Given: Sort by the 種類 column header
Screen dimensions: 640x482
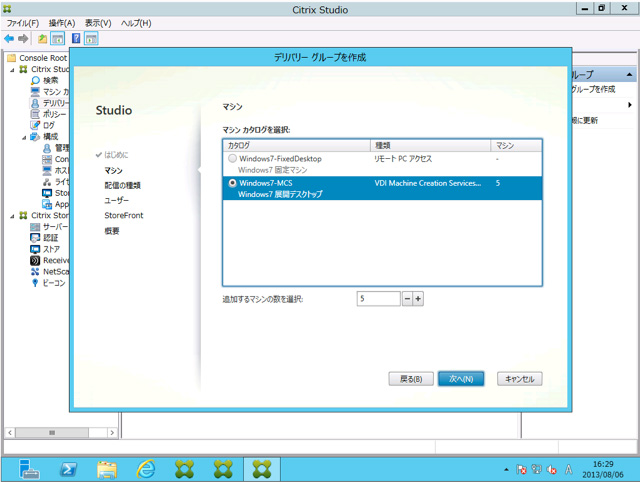Looking at the screenshot, I should 430,146.
